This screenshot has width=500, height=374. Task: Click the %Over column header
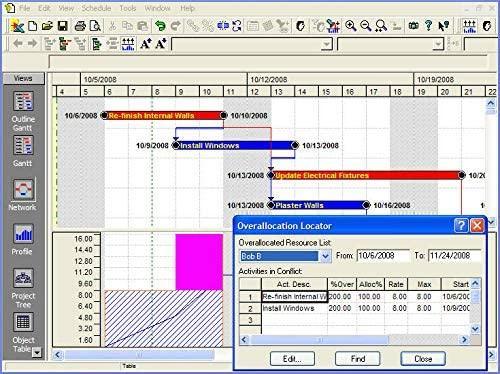click(x=342, y=284)
